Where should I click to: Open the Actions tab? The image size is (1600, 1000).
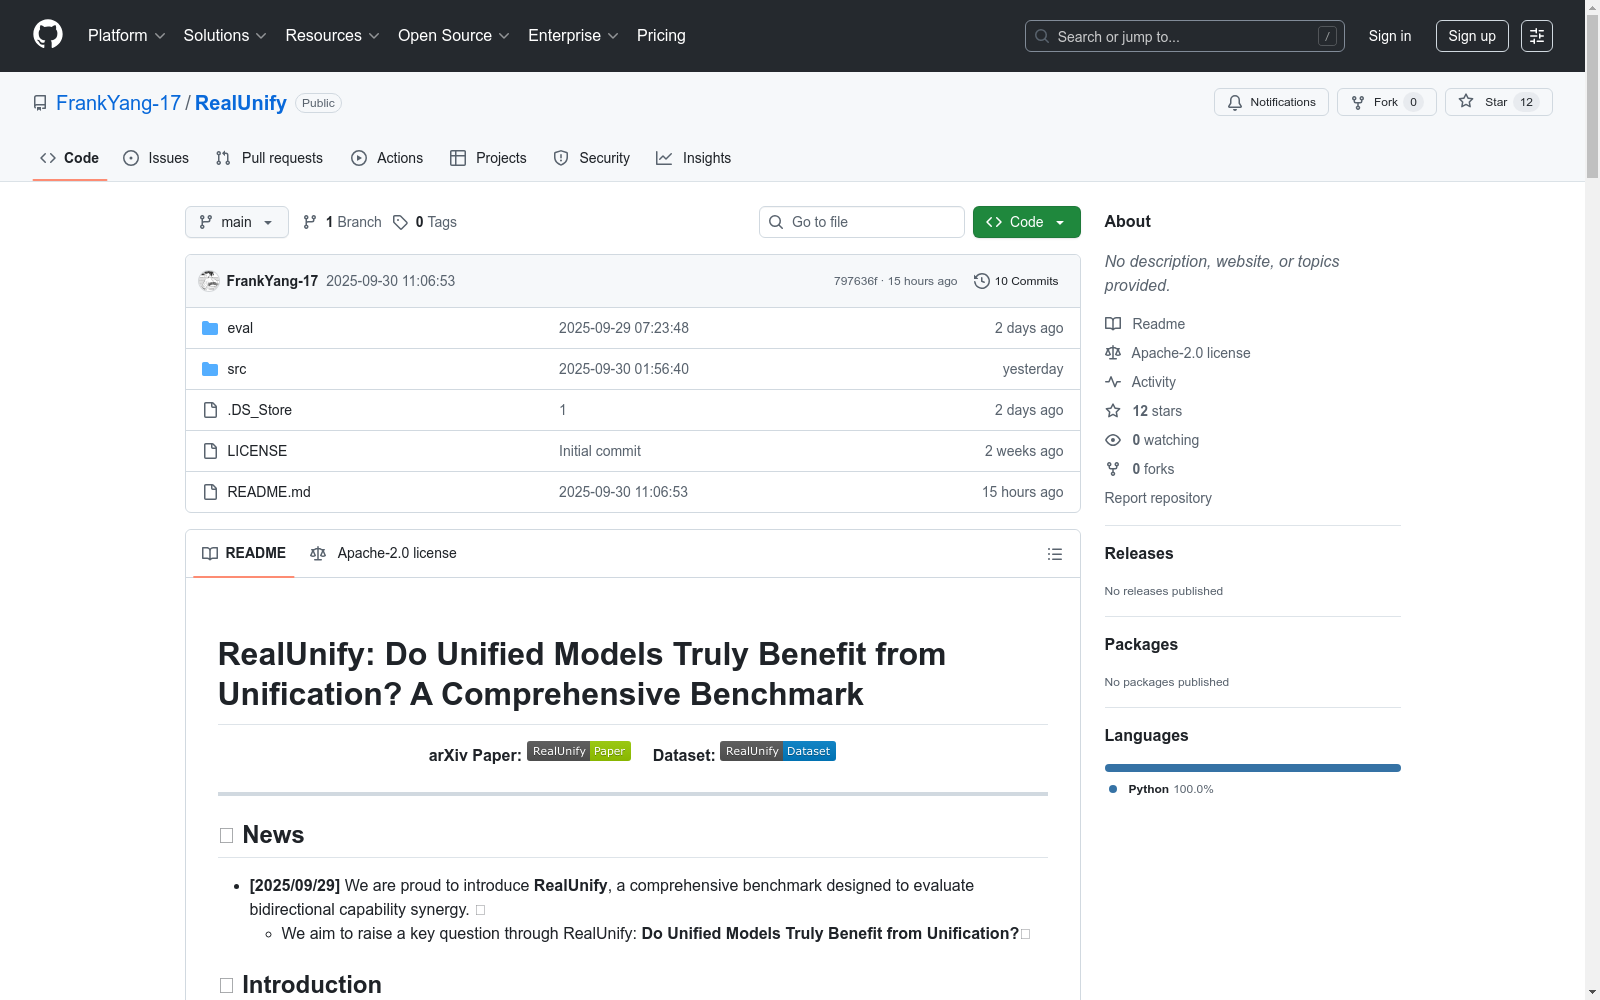(x=387, y=158)
